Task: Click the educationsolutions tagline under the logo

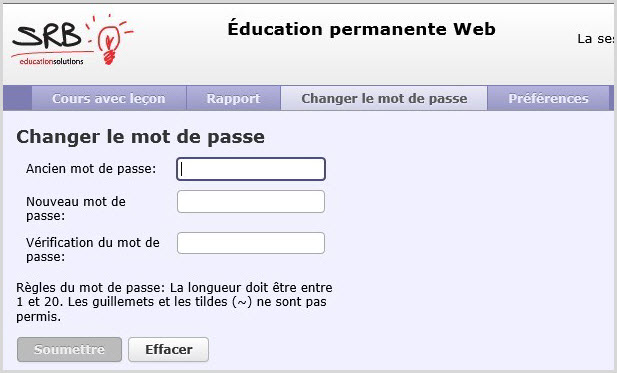Action: 52,61
